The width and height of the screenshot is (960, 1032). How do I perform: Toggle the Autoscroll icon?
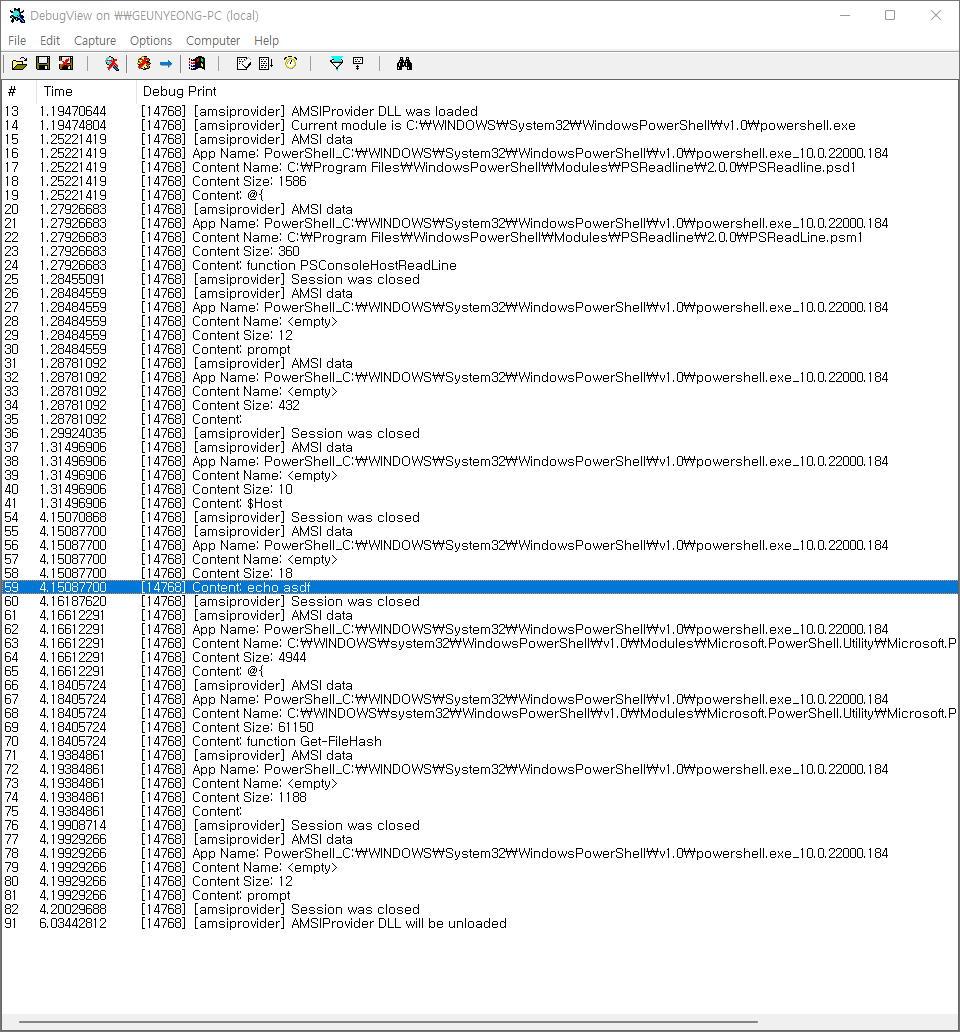pyautogui.click(x=266, y=64)
